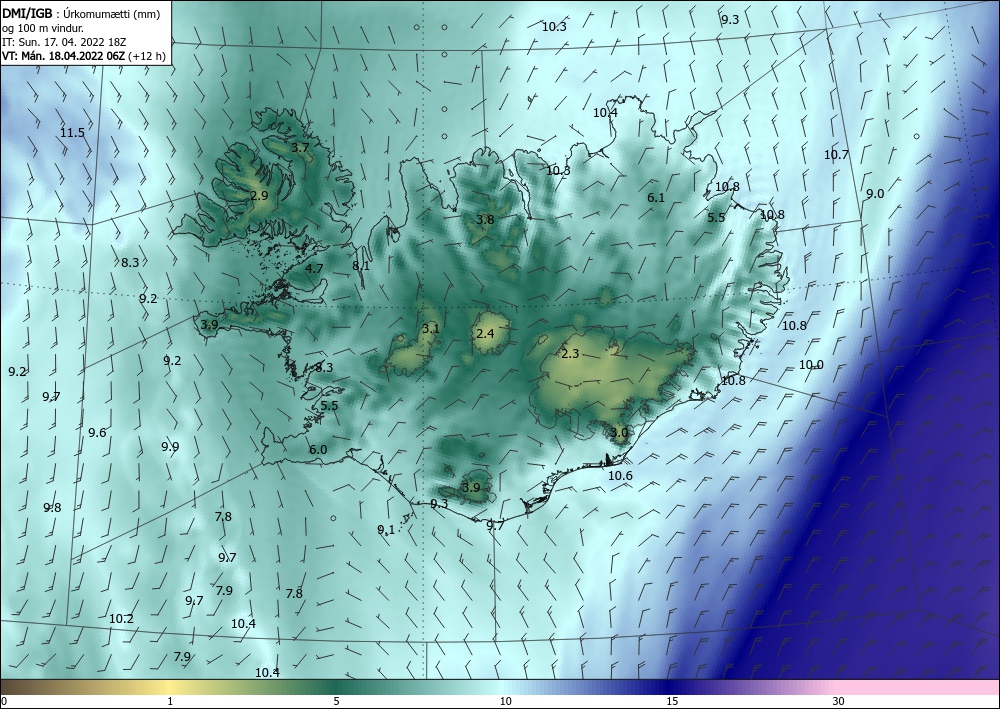This screenshot has width=1000, height=709.
Task: Click the 8.1 value near the fjord
Action: [x=361, y=266]
